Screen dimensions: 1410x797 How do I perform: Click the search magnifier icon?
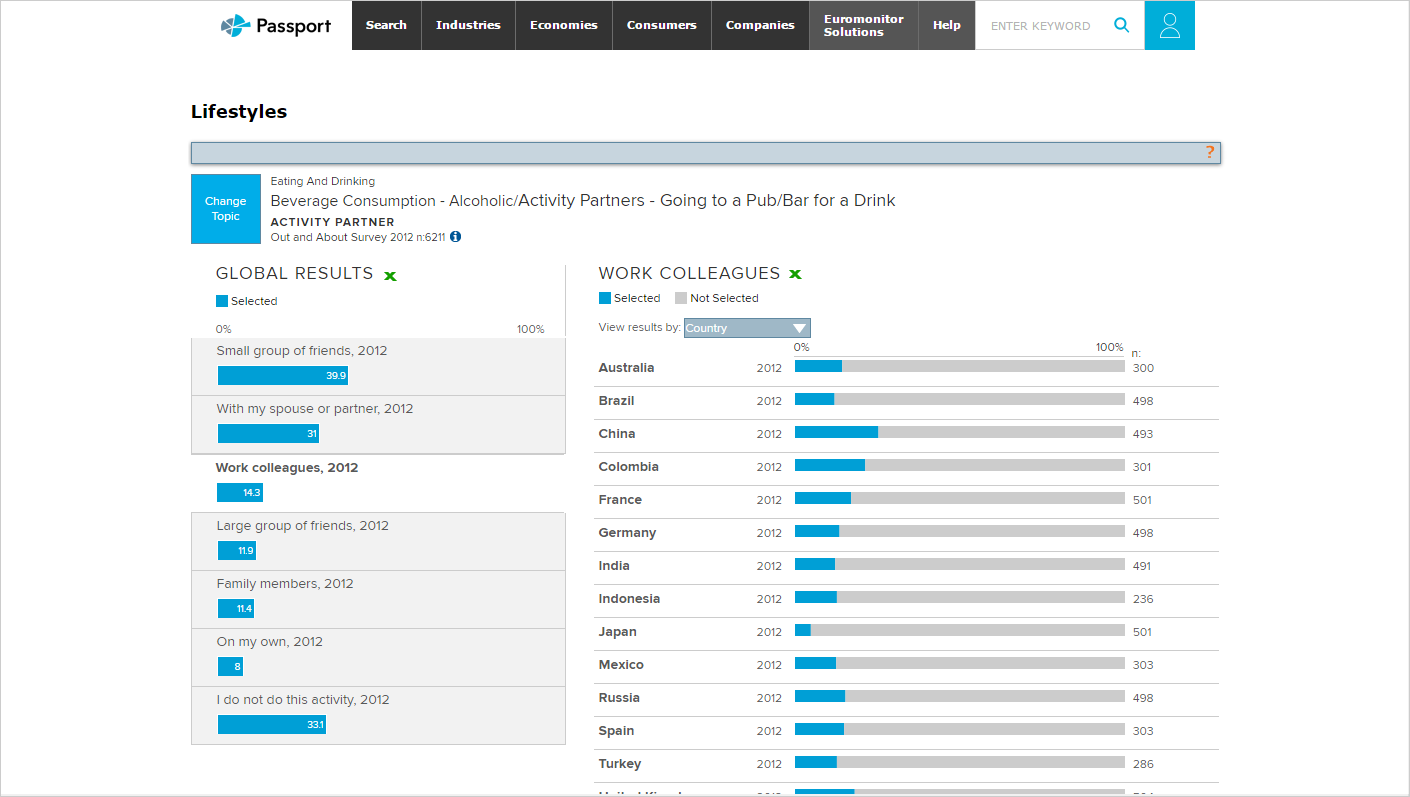[x=1122, y=26]
